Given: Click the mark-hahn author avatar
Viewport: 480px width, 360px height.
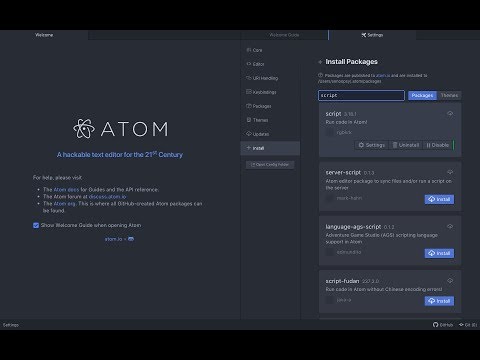Looking at the screenshot, I should pyautogui.click(x=329, y=198).
